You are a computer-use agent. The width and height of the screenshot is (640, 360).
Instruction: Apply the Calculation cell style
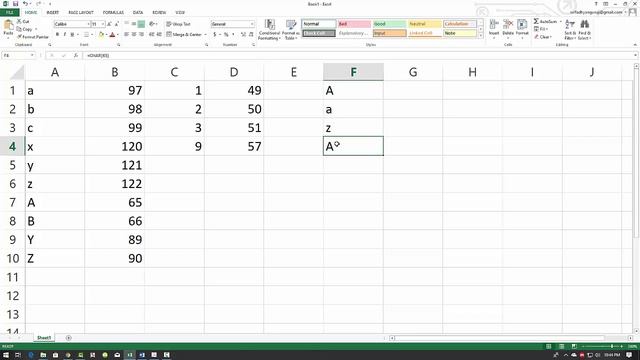click(460, 24)
